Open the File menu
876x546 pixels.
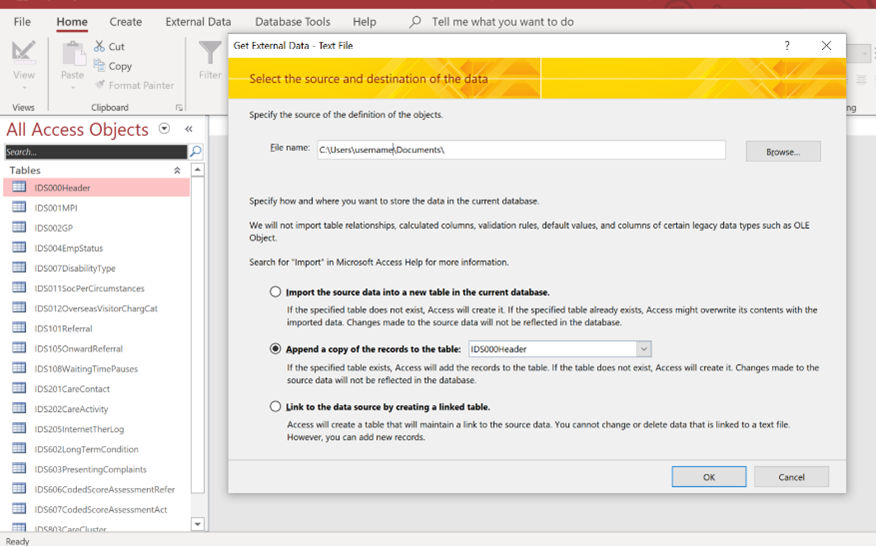click(x=22, y=22)
